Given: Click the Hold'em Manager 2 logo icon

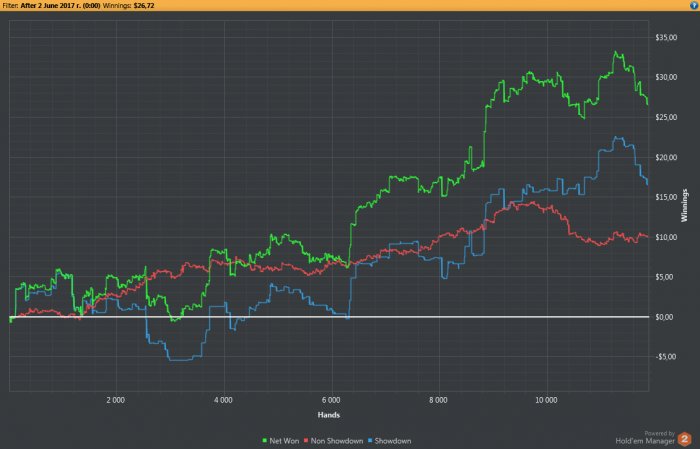Looking at the screenshot, I should click(x=684, y=439).
